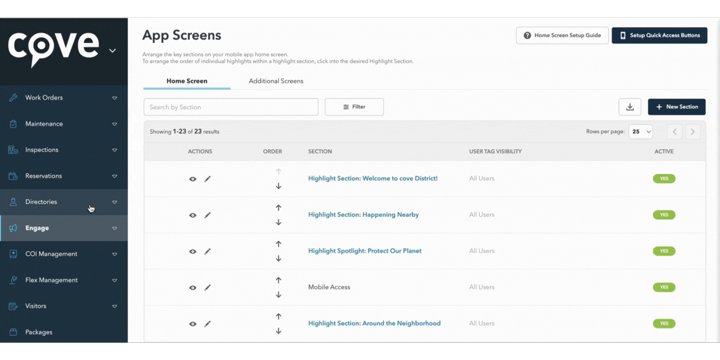Move Protect Our Planet spotlight up

click(278, 244)
